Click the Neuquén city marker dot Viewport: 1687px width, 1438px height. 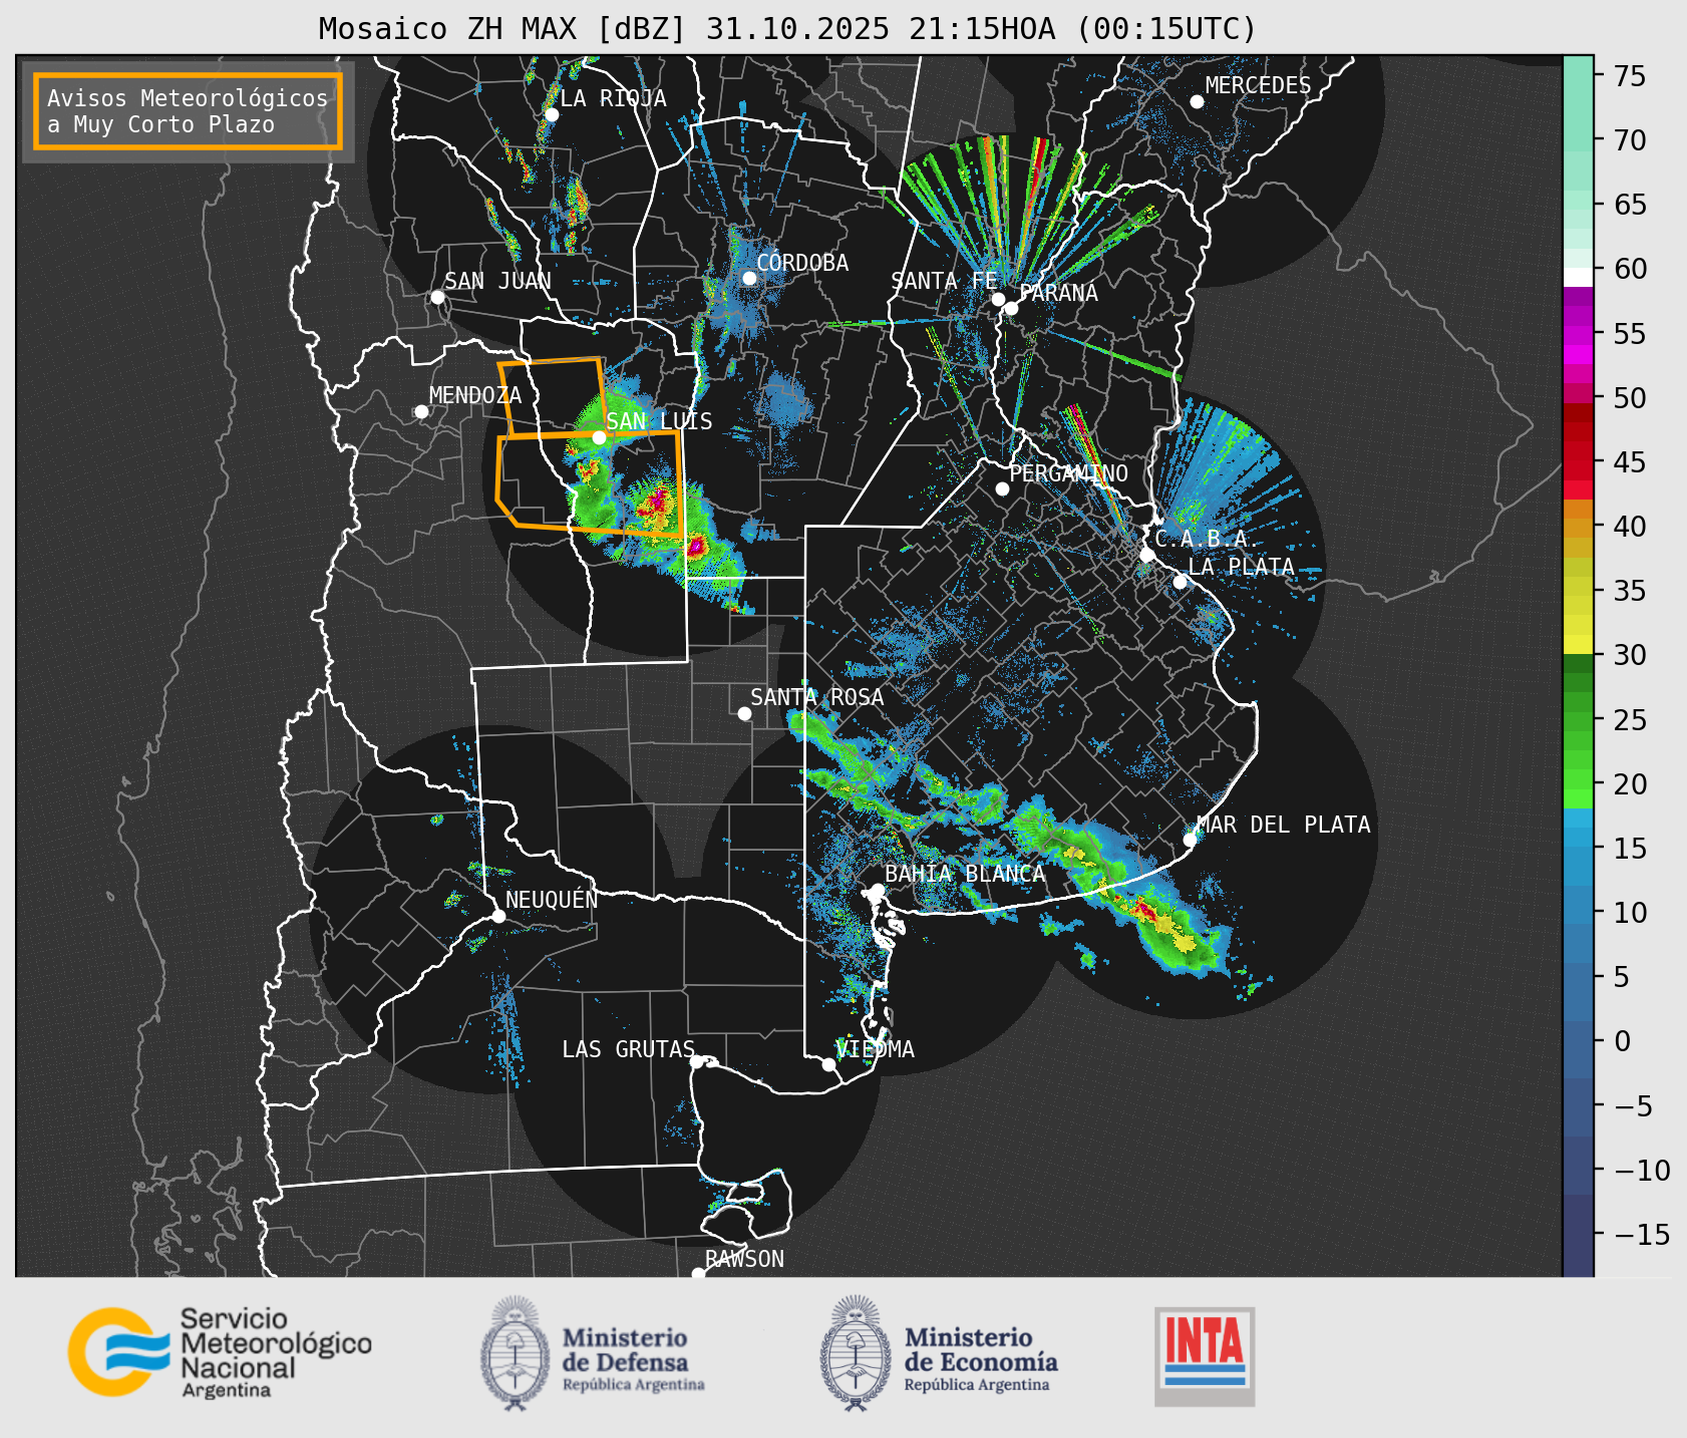click(x=499, y=916)
